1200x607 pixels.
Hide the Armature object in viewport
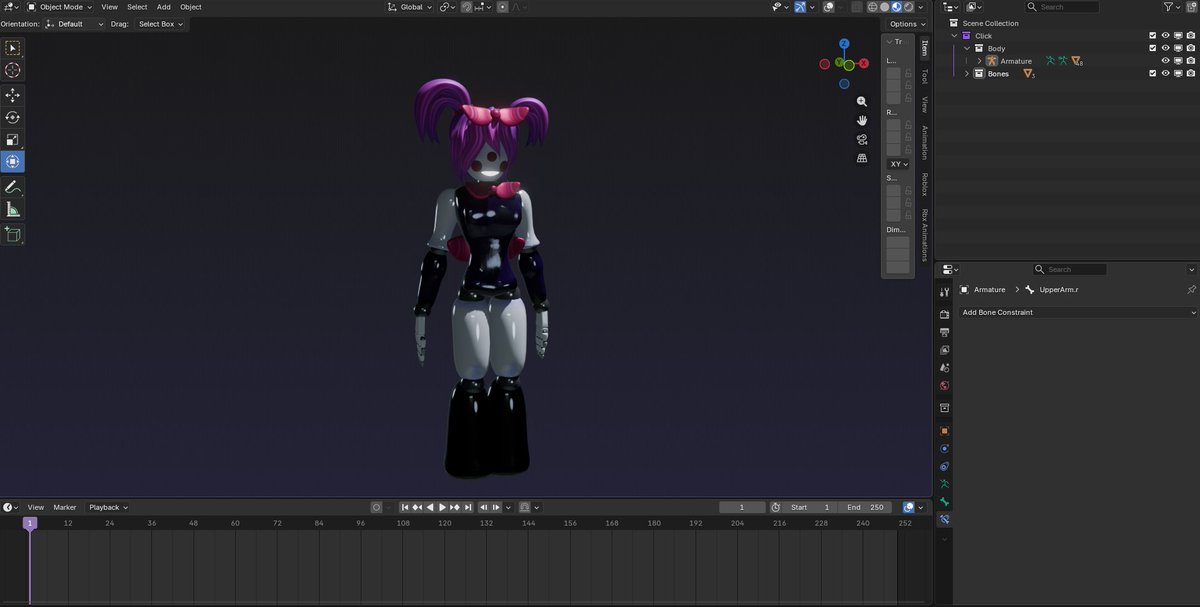pos(1165,61)
